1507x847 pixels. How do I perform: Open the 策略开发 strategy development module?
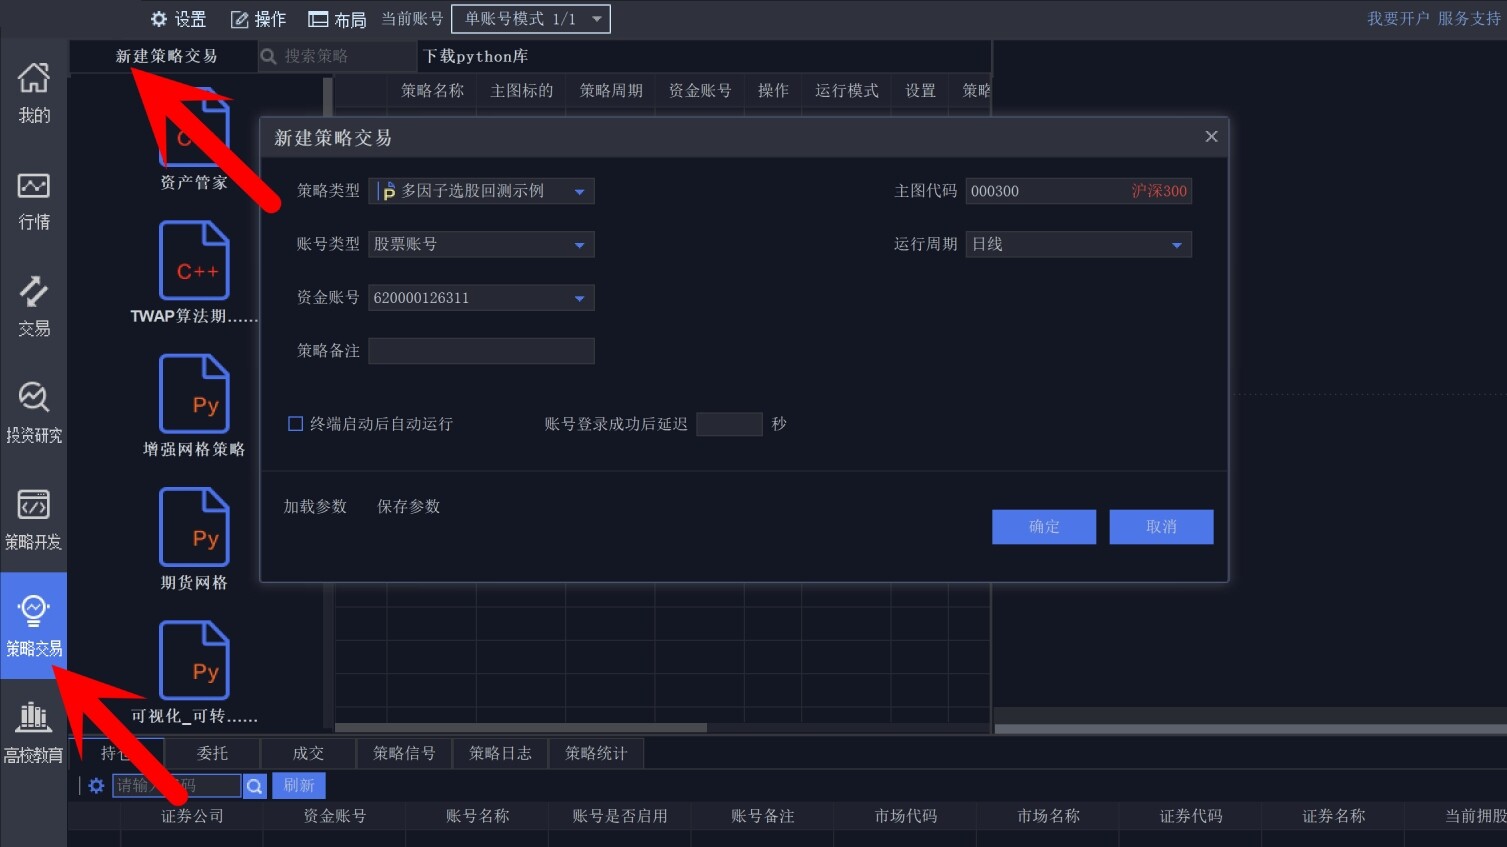point(34,518)
